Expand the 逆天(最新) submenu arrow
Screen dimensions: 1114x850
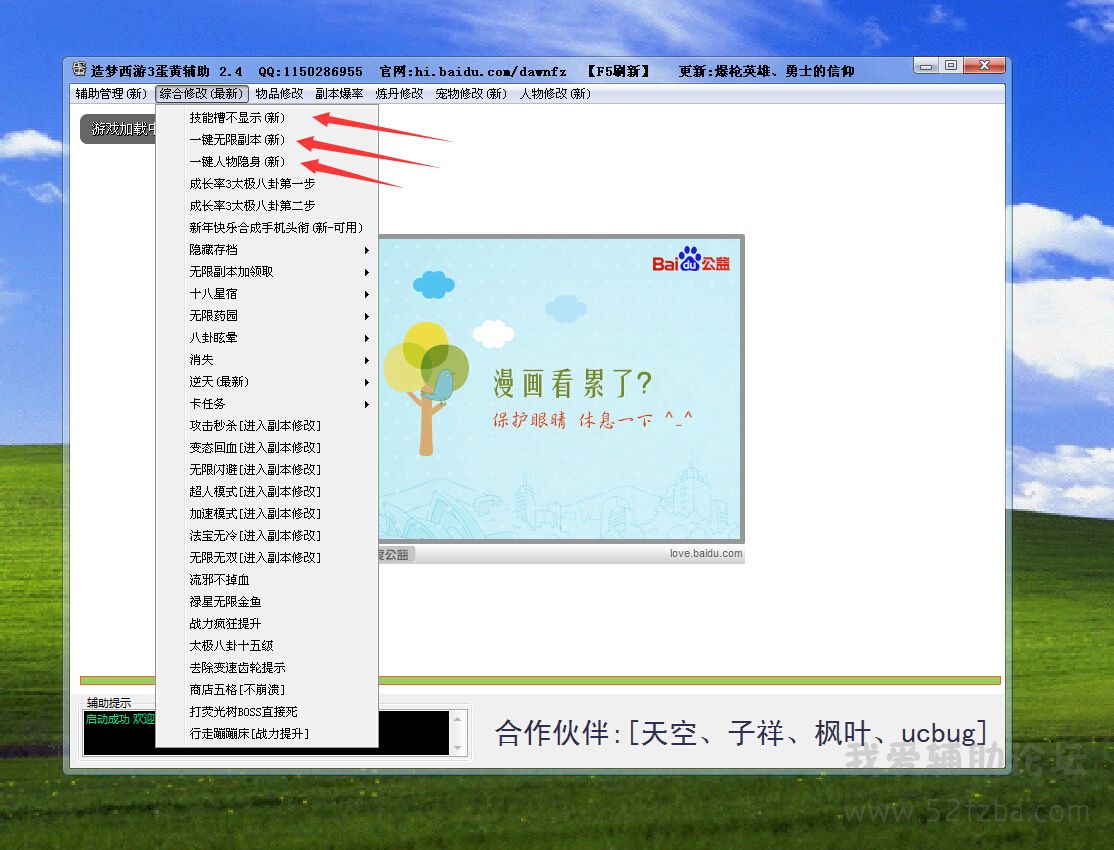367,382
